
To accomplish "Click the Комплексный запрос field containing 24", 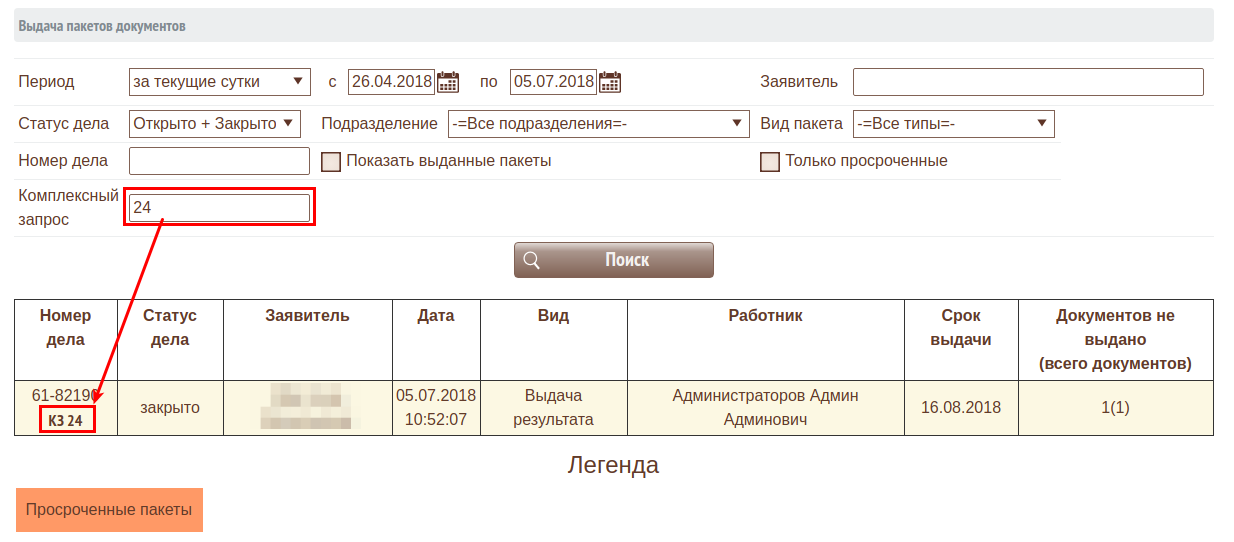I will 219,208.
